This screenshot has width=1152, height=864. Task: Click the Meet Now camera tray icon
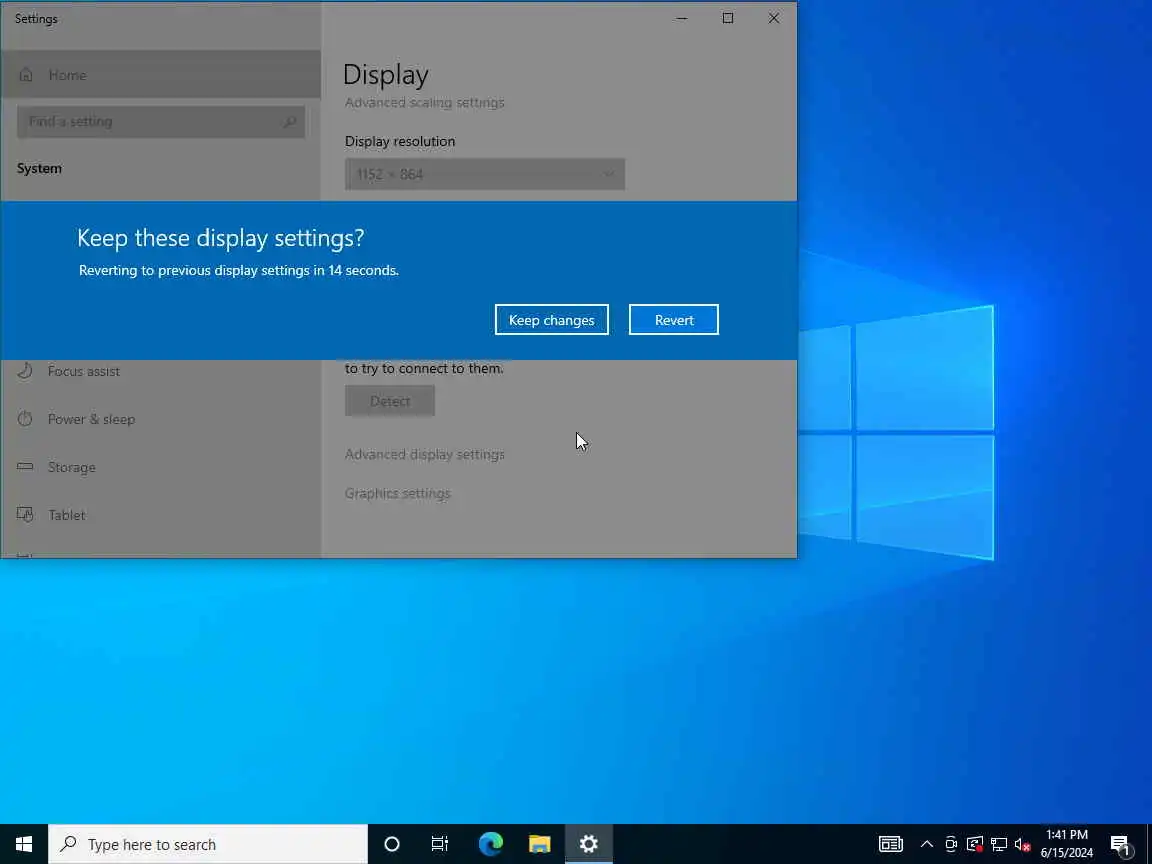tap(951, 844)
